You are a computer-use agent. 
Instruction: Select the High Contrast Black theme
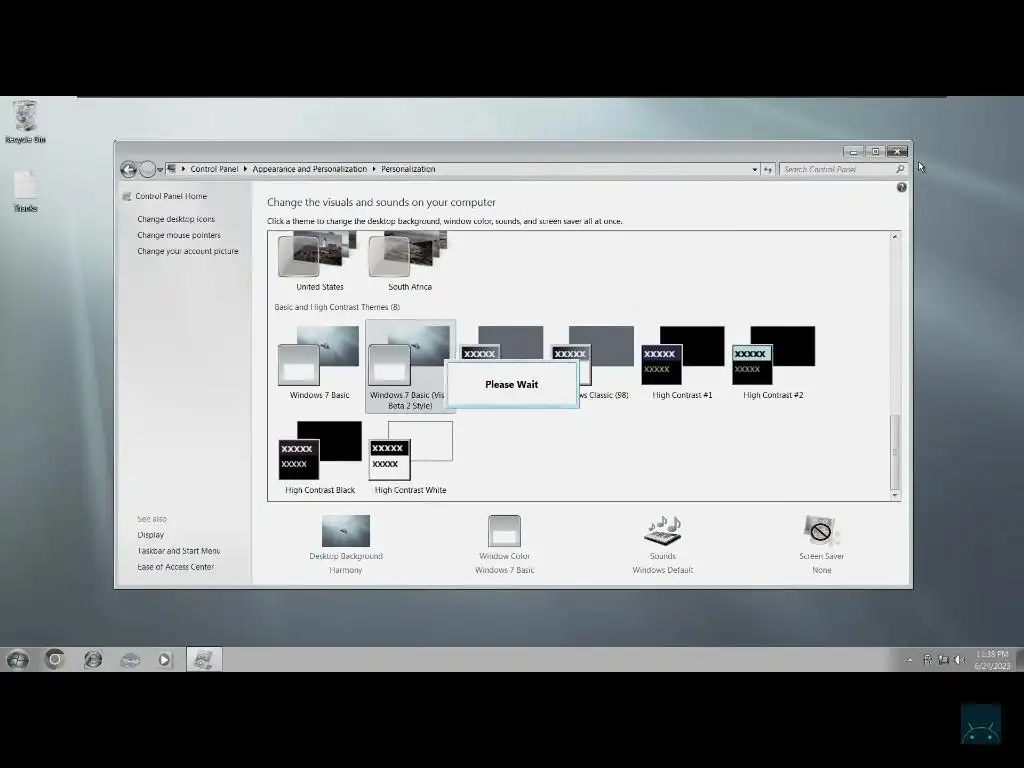point(319,458)
